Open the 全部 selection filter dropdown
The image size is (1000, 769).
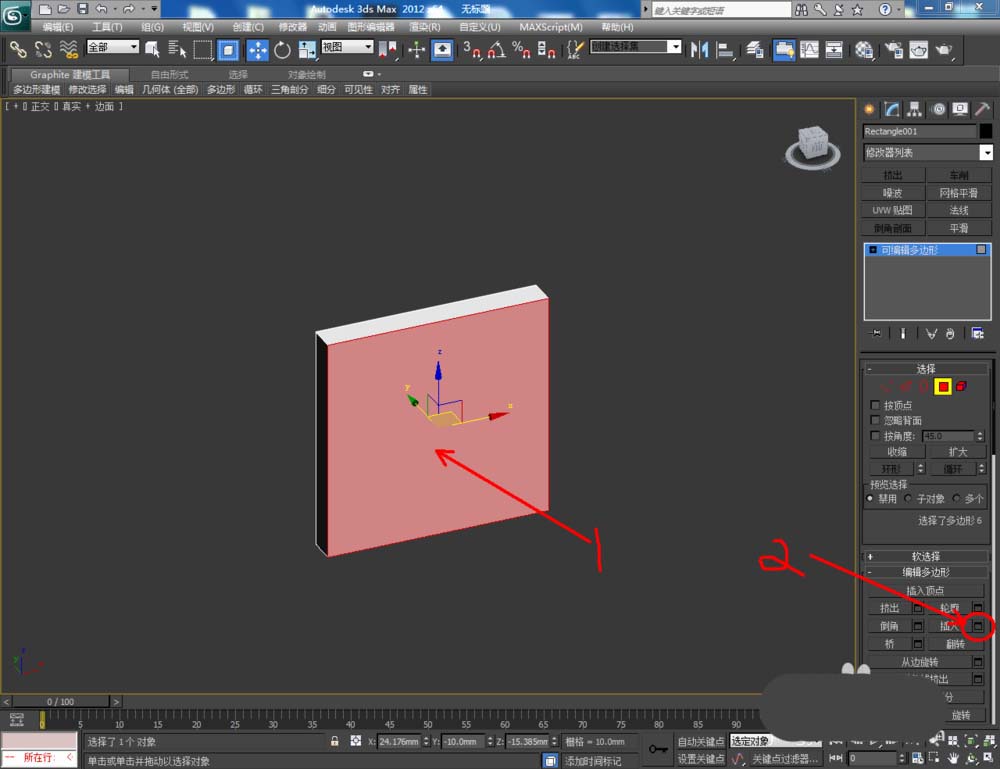pyautogui.click(x=113, y=47)
